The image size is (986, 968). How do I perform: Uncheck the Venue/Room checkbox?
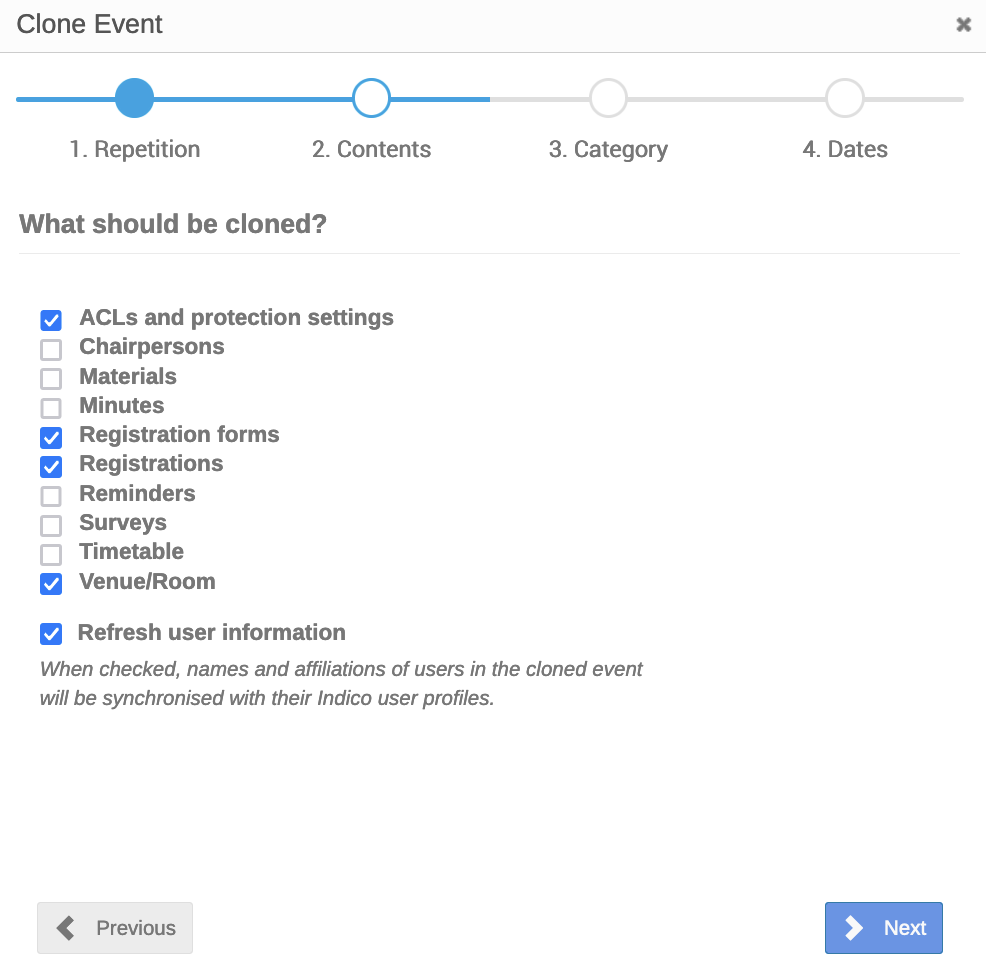(51, 584)
